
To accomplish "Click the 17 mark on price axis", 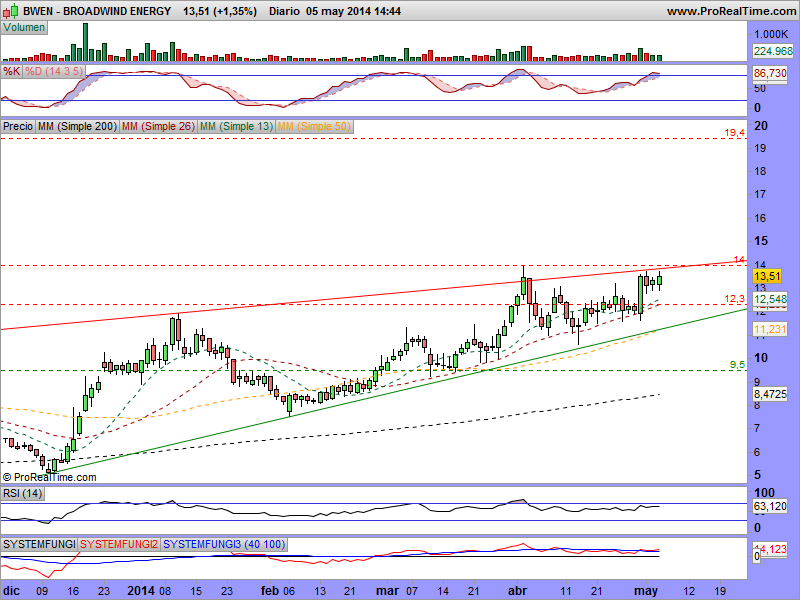I will pyautogui.click(x=760, y=194).
